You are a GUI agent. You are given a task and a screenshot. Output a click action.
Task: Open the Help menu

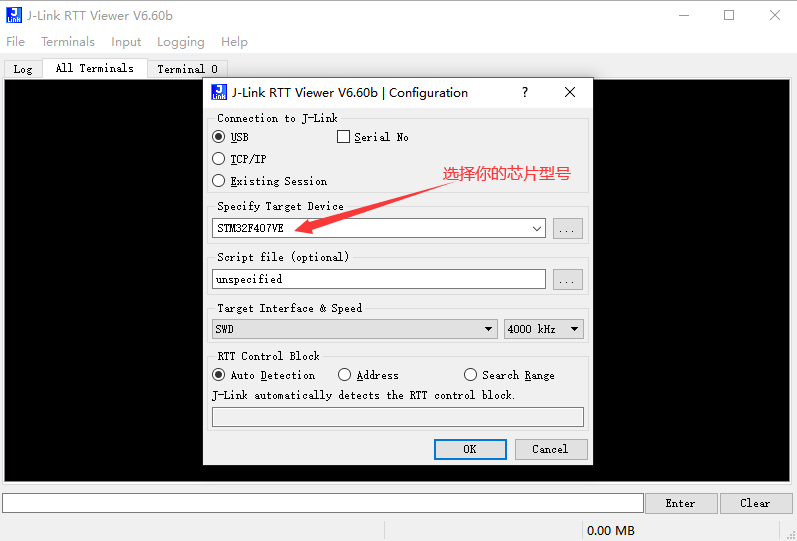[234, 42]
